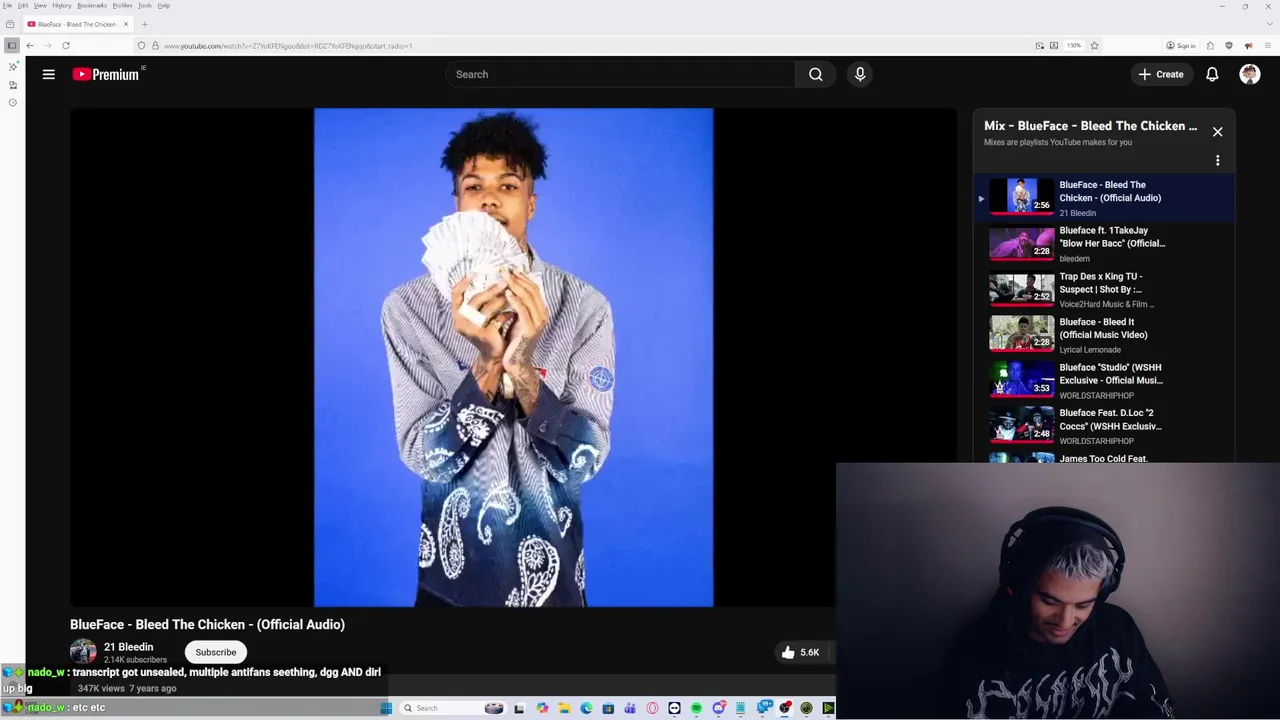Select the BlueFace - Bleed The Chicken tab
The image size is (1280, 720).
(78, 24)
